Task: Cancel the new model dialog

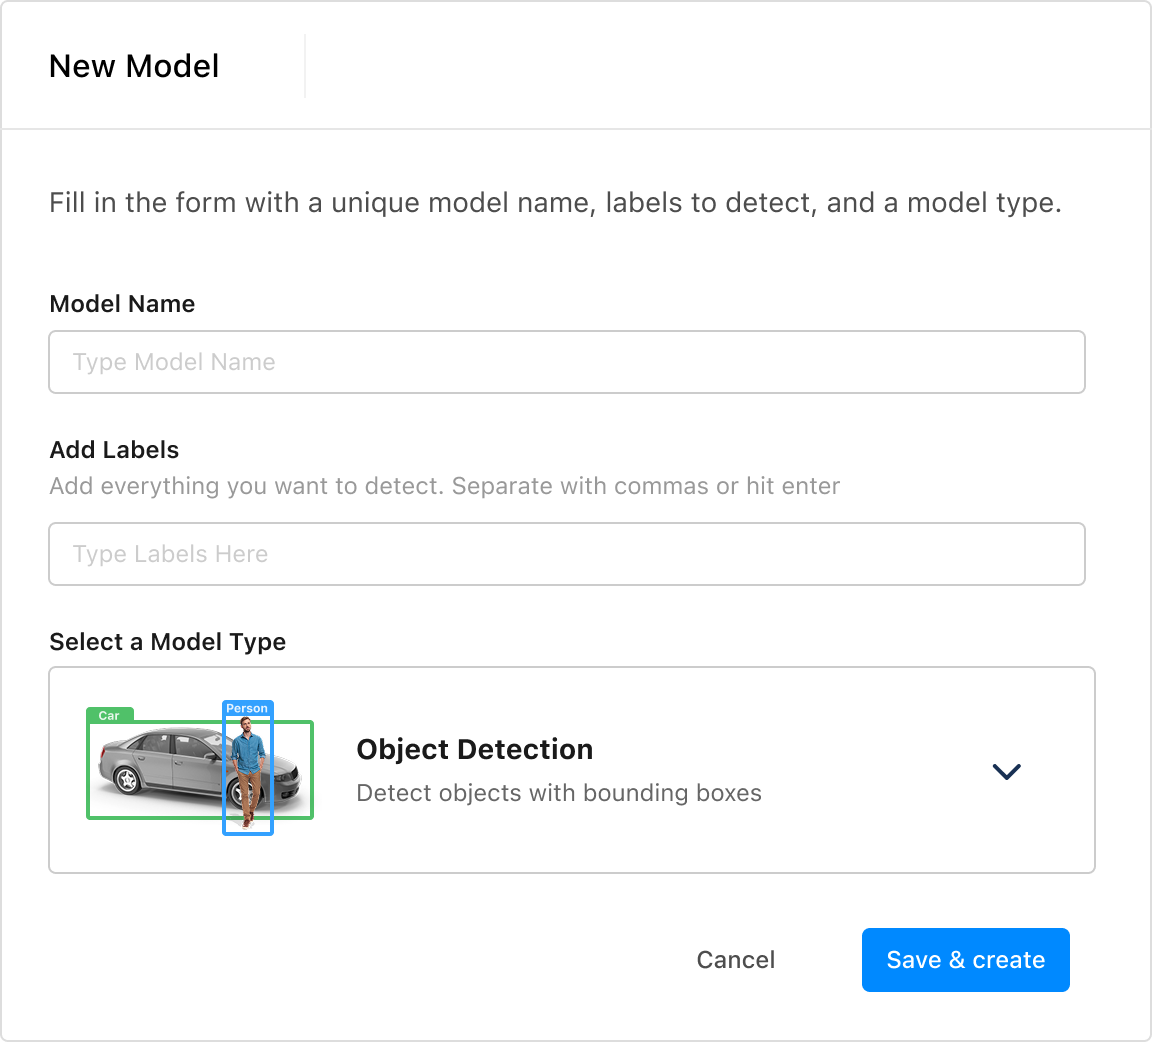Action: click(735, 960)
